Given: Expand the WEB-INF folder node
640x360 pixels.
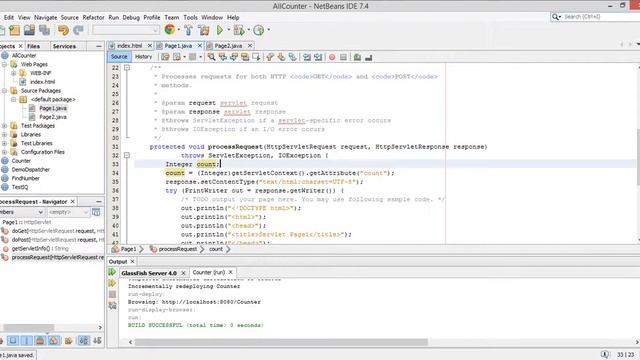Looking at the screenshot, I should 13,73.
